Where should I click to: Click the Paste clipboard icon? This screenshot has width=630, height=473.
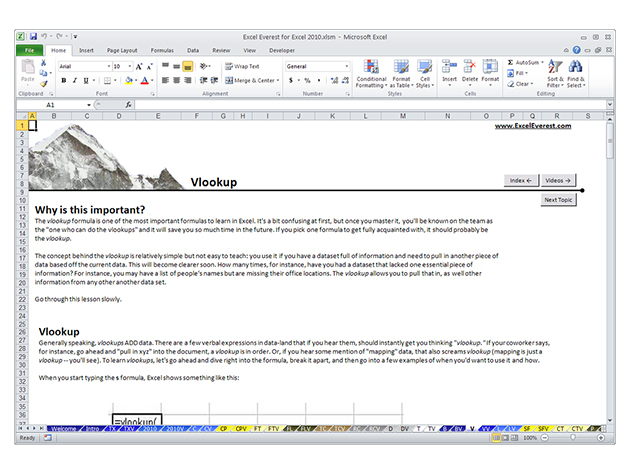[x=28, y=67]
